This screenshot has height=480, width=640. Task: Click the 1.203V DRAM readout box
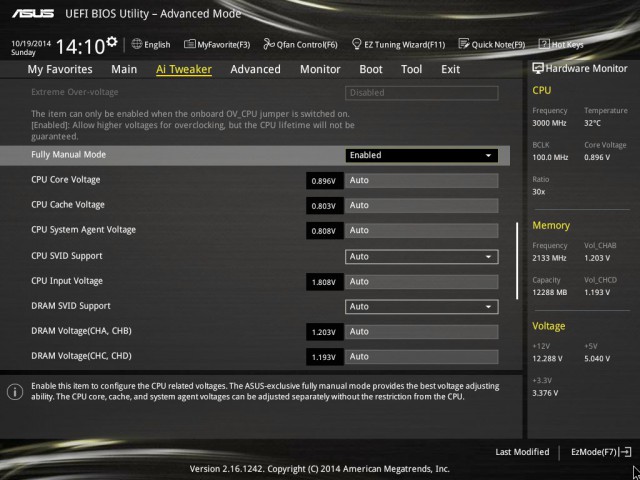pos(324,332)
